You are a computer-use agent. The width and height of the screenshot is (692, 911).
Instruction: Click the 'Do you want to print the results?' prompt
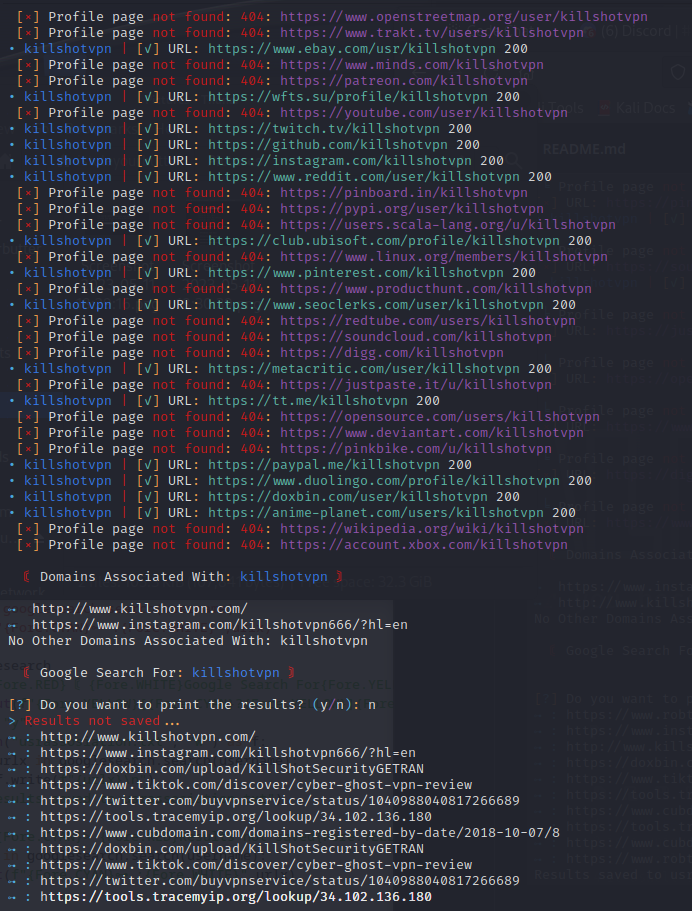coord(192,704)
